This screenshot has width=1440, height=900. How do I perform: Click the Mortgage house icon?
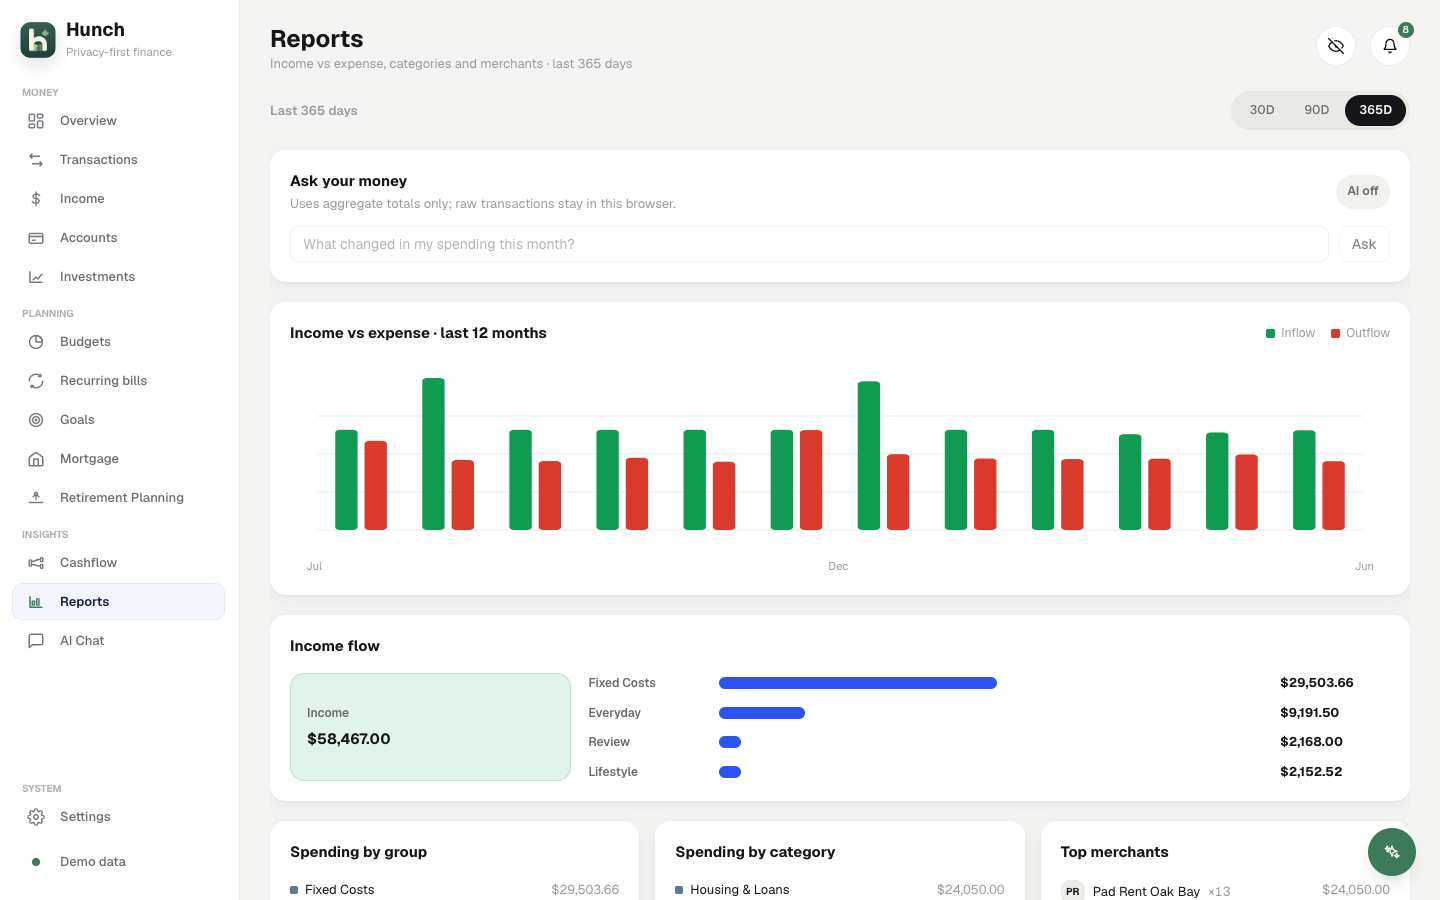36,459
